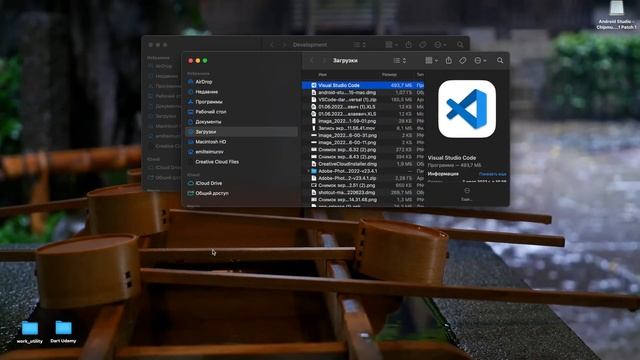Click the iCloud Drive cloud icon

pos(190,183)
